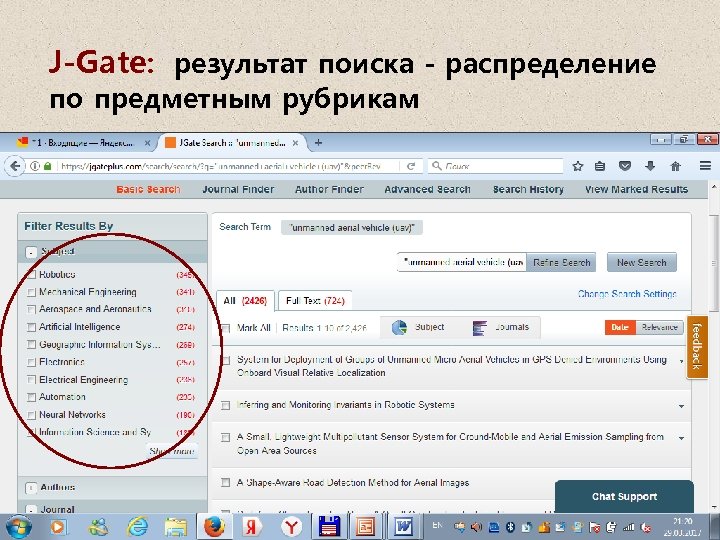Open 'A Shape-Aware Road Detection Method' article
Viewport: 720px width, 540px height.
pyautogui.click(x=353, y=483)
